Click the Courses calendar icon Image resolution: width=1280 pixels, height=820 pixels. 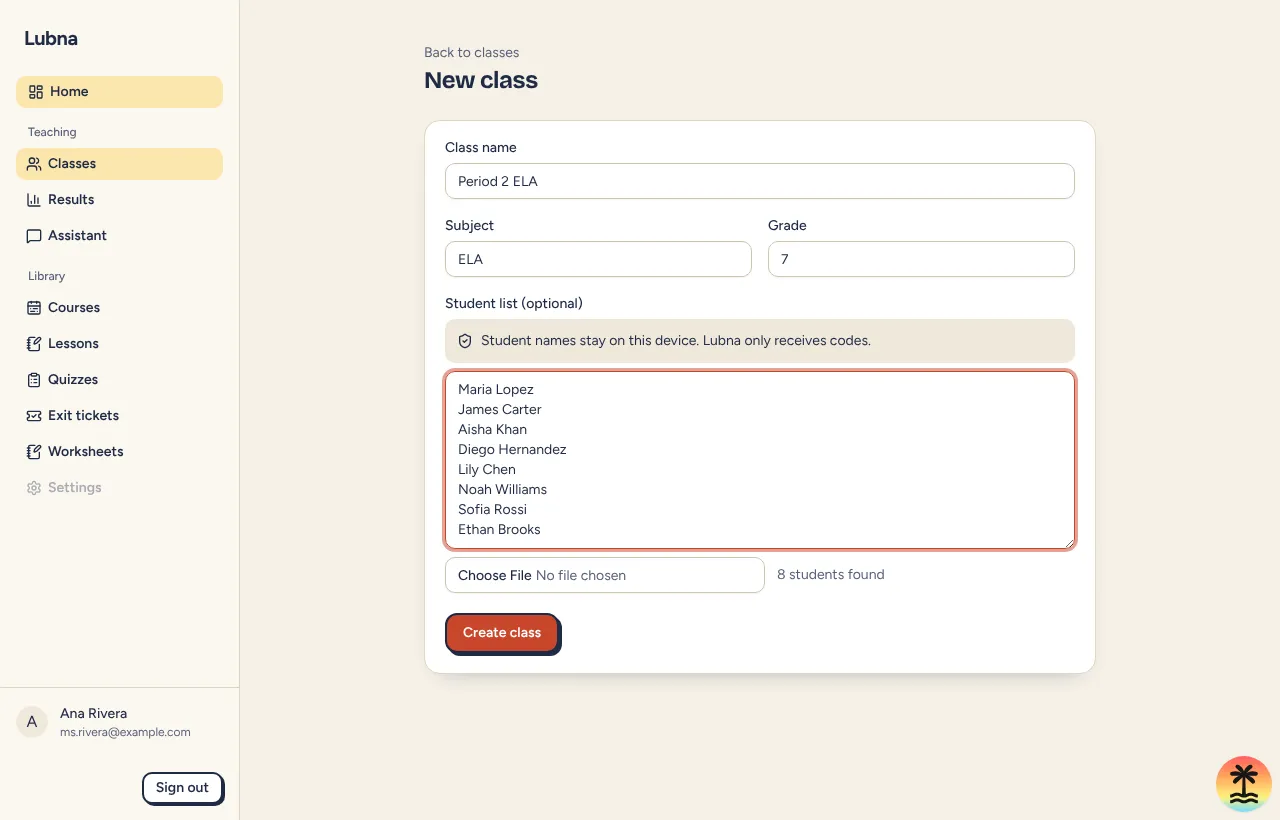[x=34, y=308]
